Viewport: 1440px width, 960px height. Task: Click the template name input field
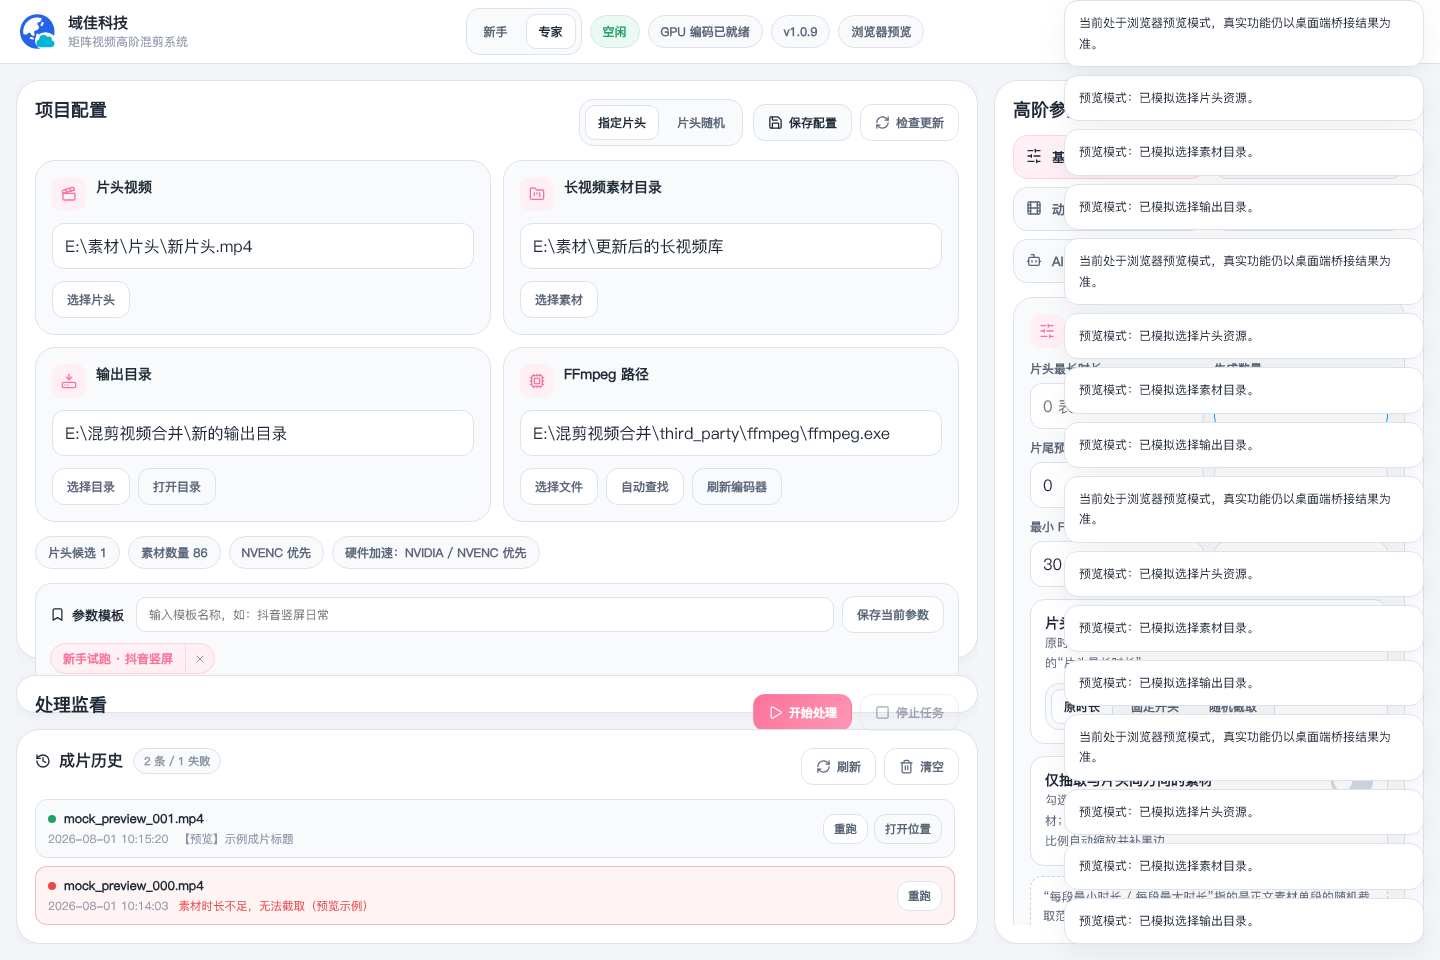tap(485, 615)
